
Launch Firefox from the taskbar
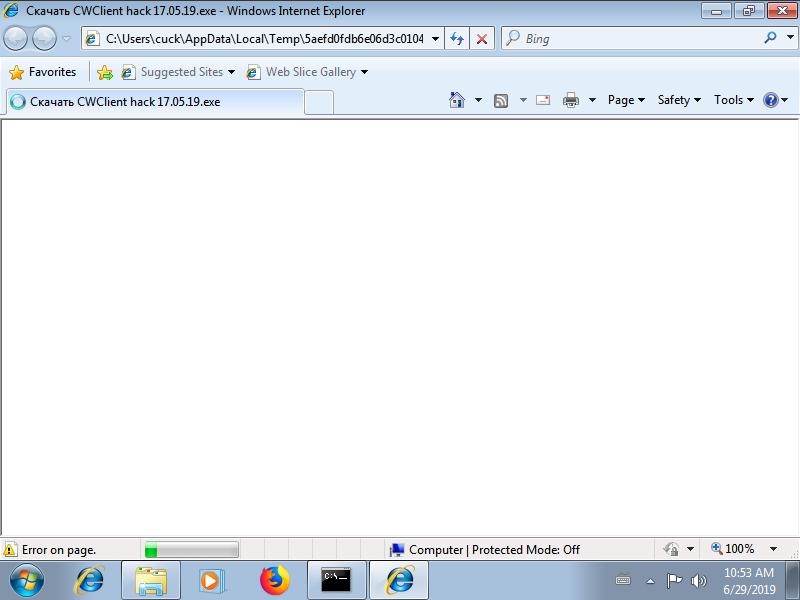[x=274, y=580]
